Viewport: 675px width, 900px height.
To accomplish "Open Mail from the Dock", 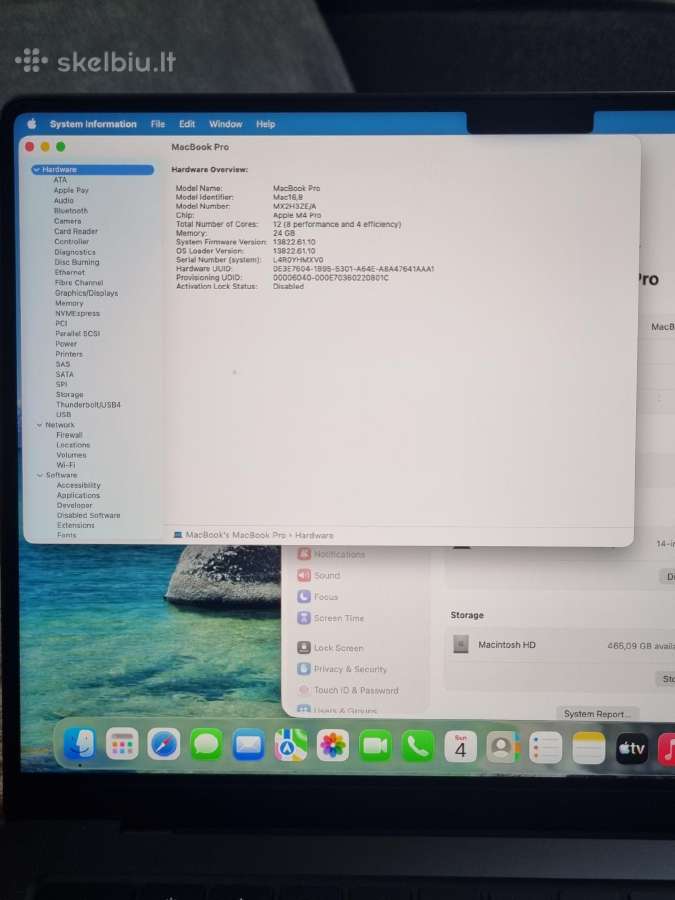I will (249, 744).
